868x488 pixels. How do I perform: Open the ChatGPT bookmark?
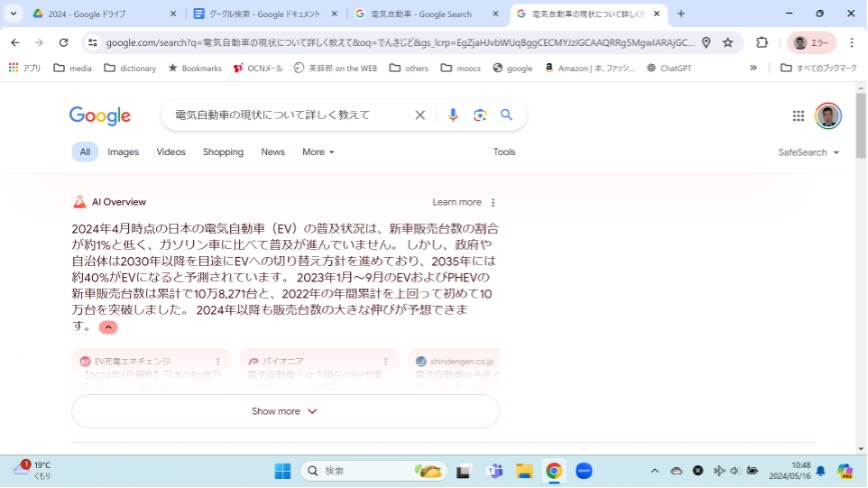click(669, 68)
